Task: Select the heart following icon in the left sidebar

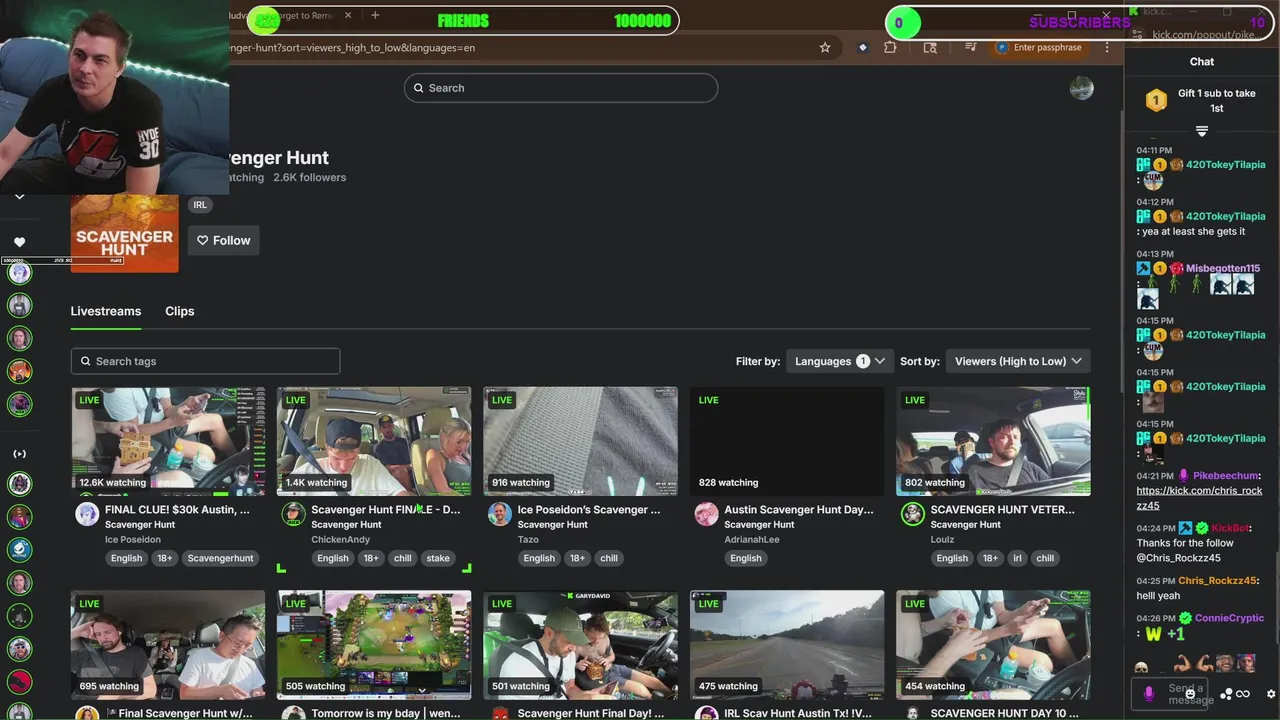Action: coord(19,242)
